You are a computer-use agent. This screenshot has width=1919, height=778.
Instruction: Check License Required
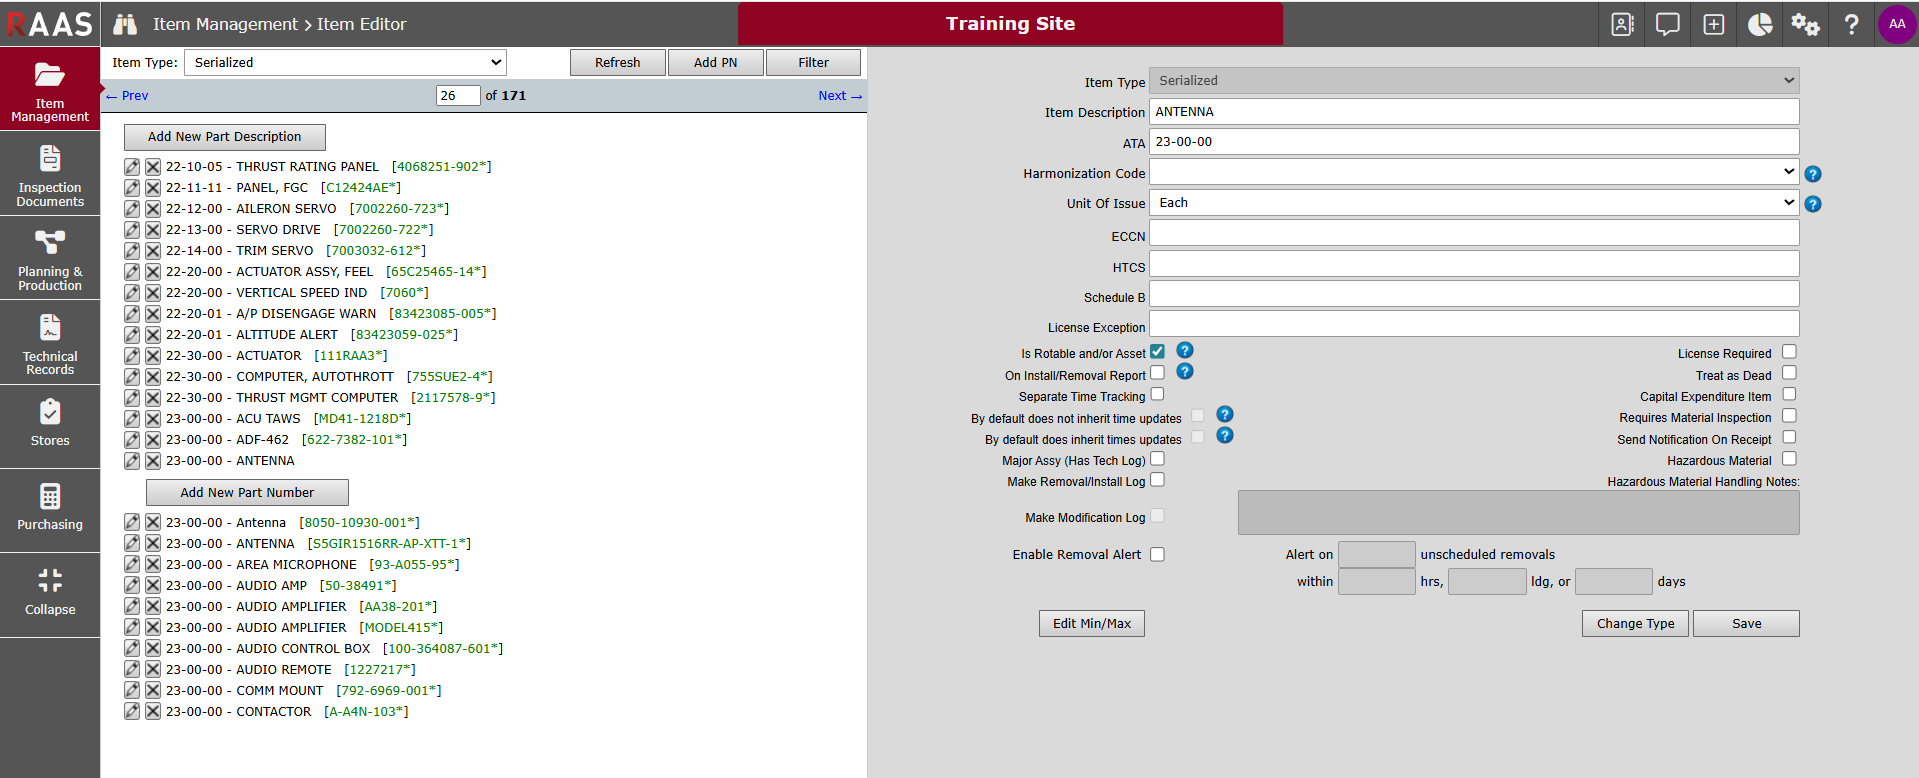(x=1790, y=352)
